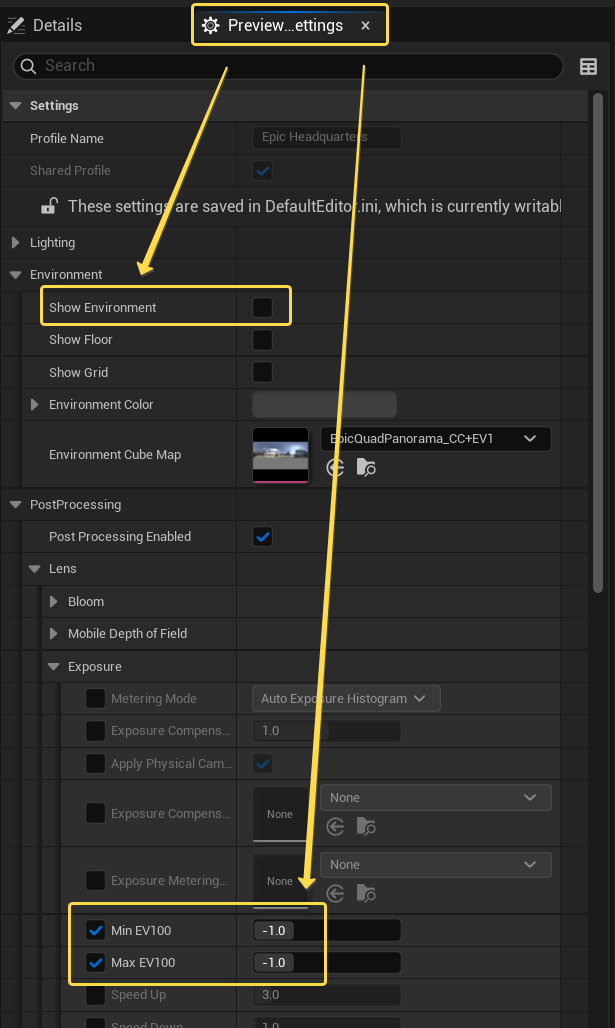Open Exposure Compensation Curve None dropdown
The height and width of the screenshot is (1028, 615).
435,797
